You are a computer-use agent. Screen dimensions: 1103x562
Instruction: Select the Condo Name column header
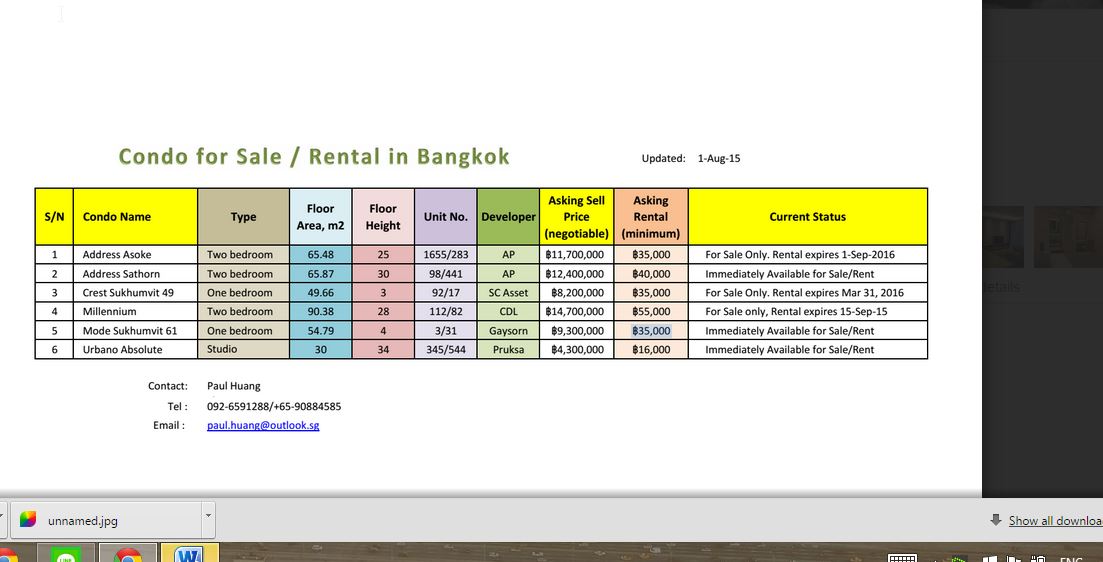(135, 217)
